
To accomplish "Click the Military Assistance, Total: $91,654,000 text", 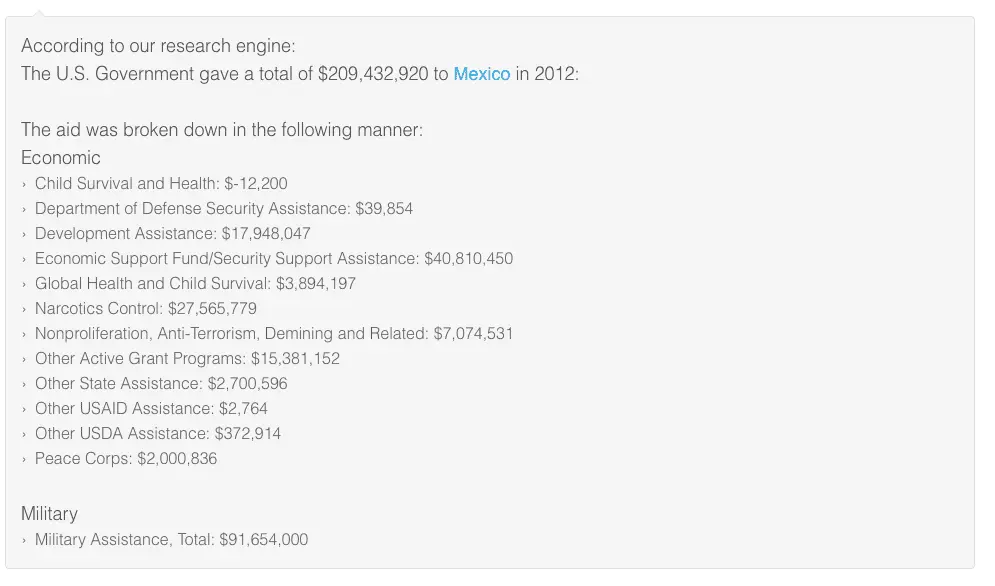I will pos(171,540).
